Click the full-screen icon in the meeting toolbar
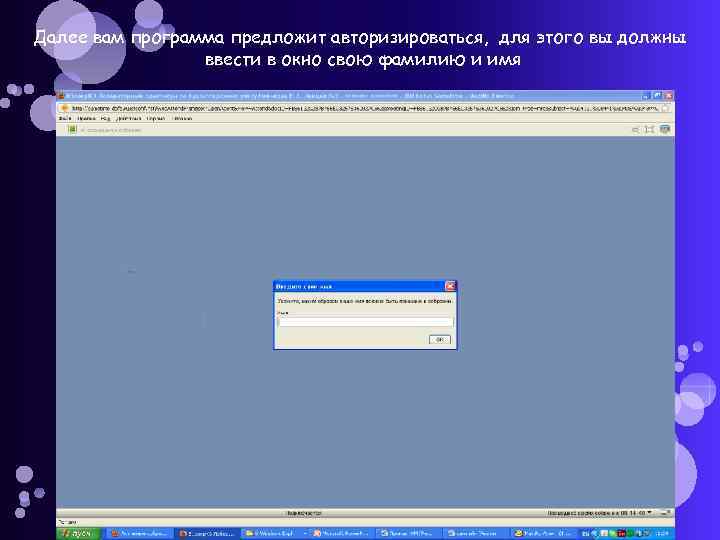This screenshot has height=540, width=720. (x=649, y=130)
